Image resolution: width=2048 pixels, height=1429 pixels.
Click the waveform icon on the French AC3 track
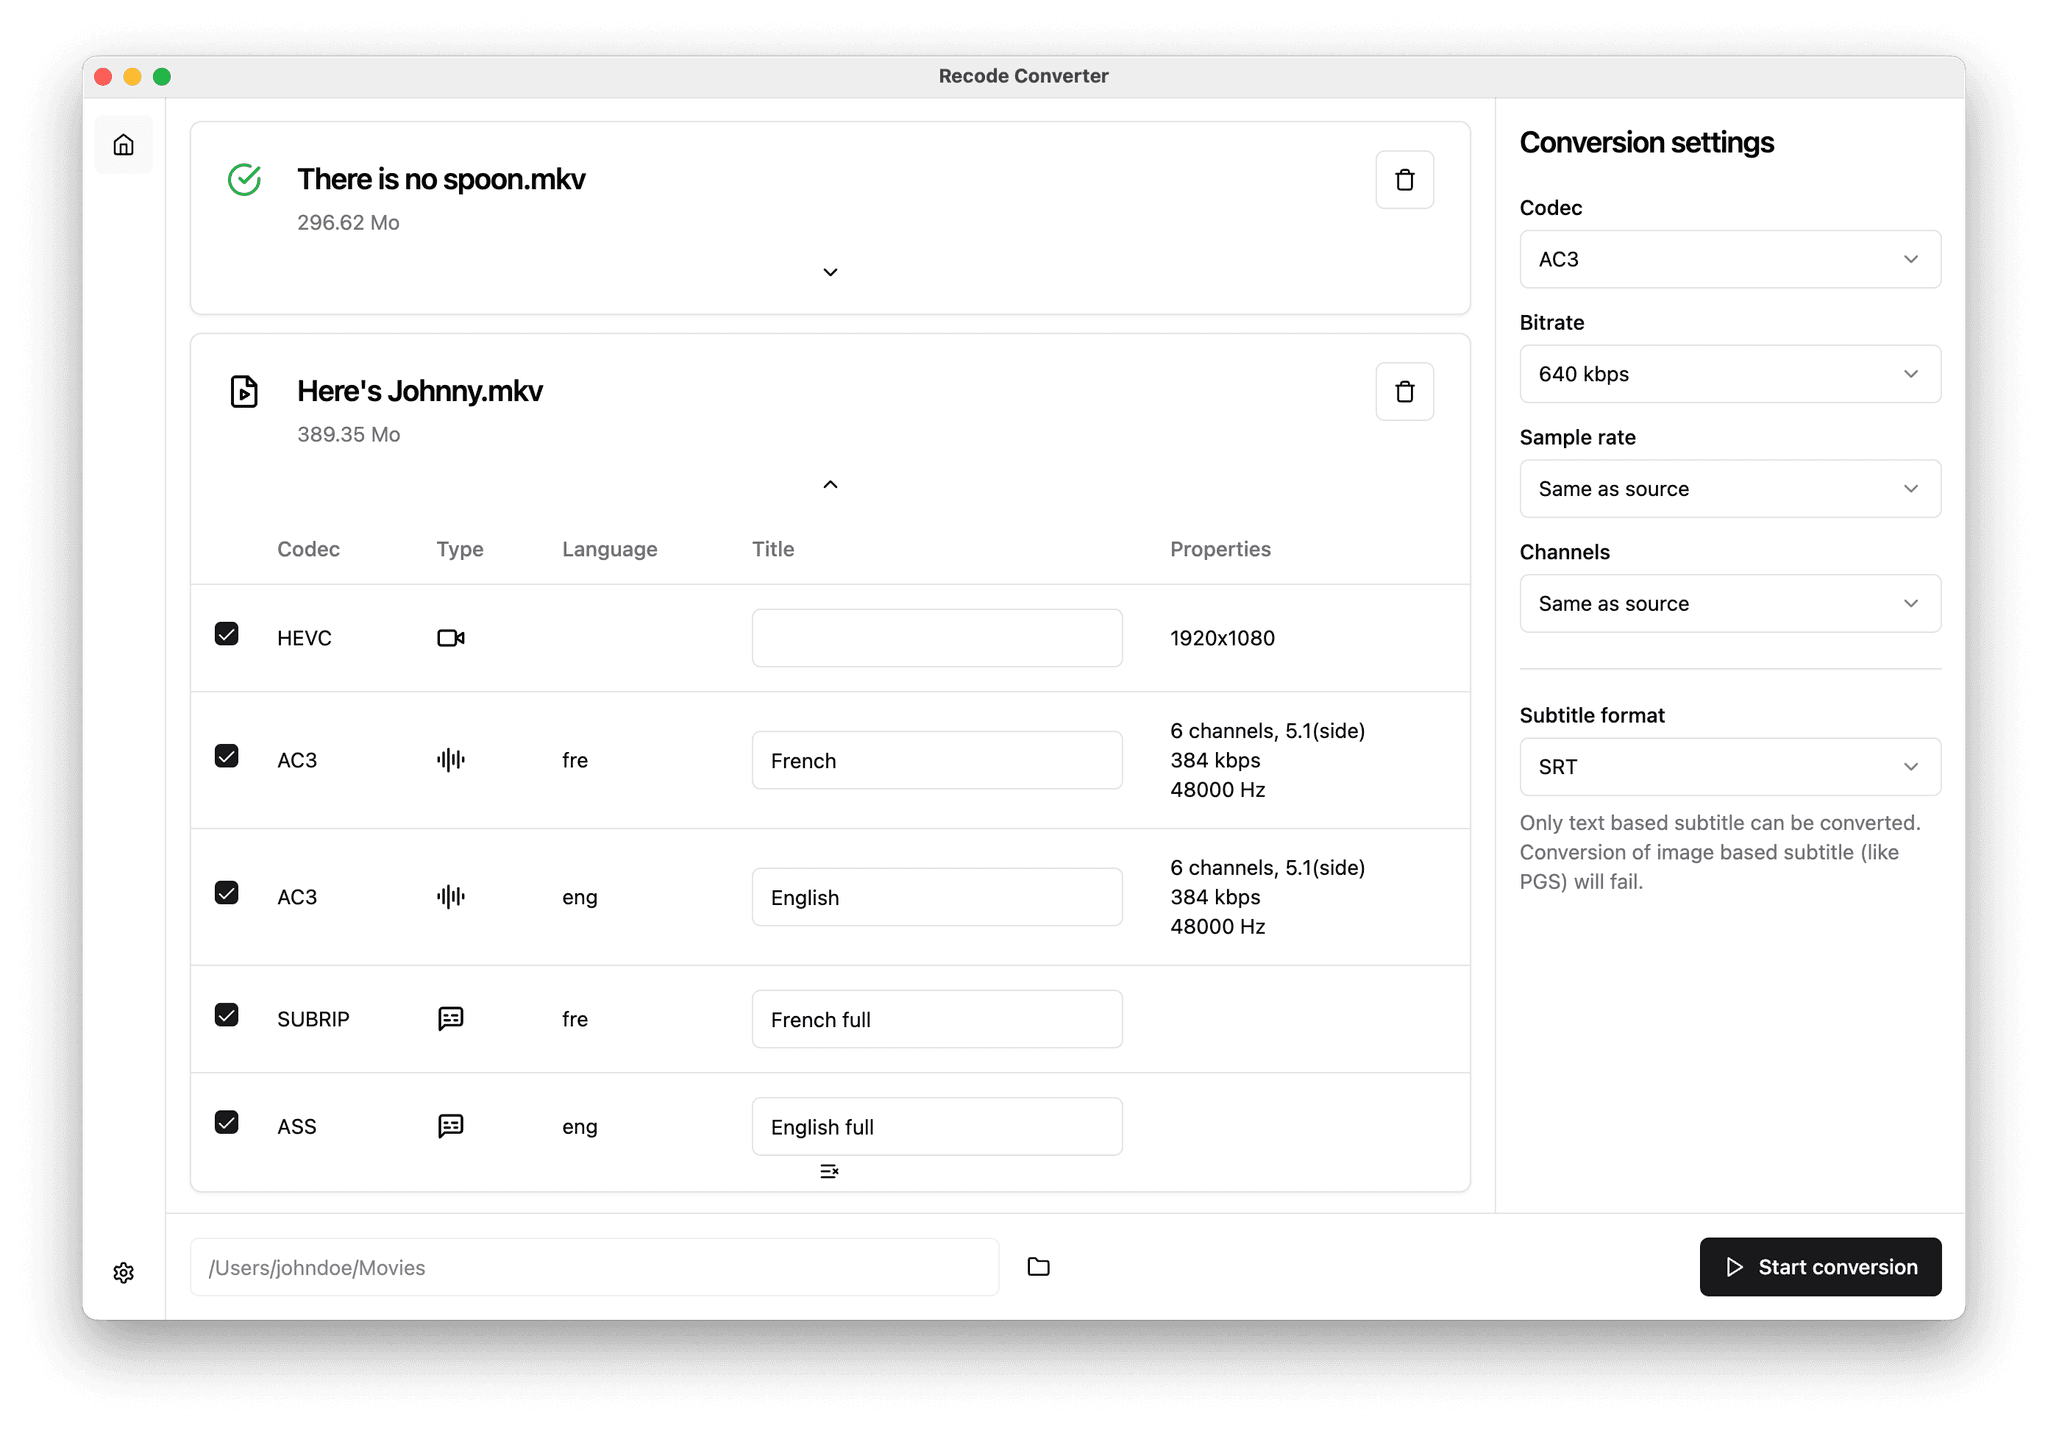coord(450,759)
